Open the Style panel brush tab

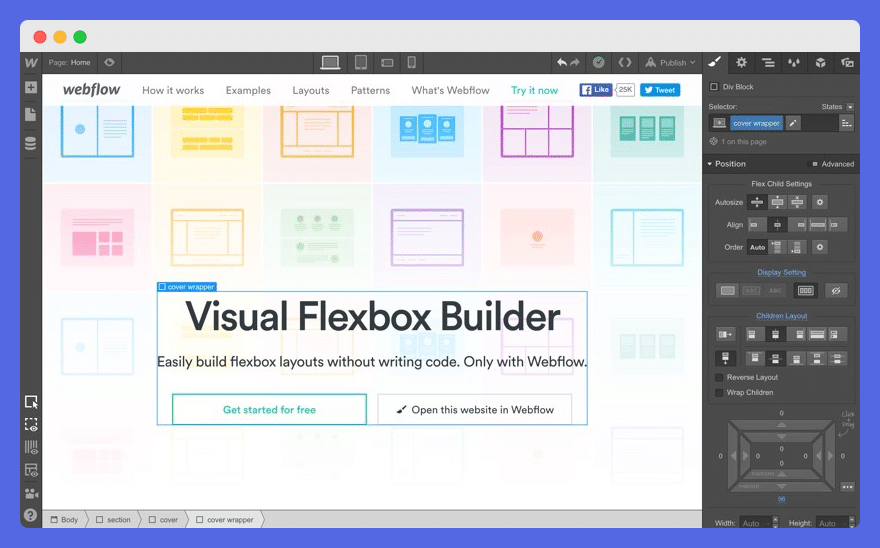click(x=714, y=62)
